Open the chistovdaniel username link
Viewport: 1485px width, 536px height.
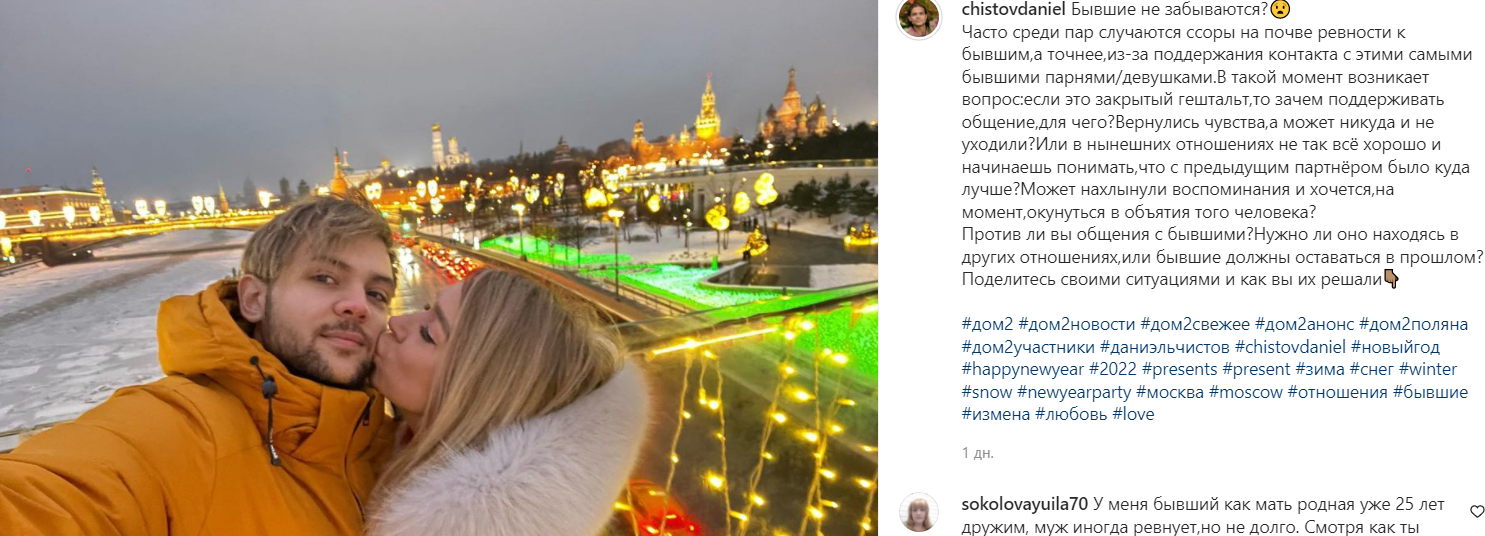[1014, 10]
